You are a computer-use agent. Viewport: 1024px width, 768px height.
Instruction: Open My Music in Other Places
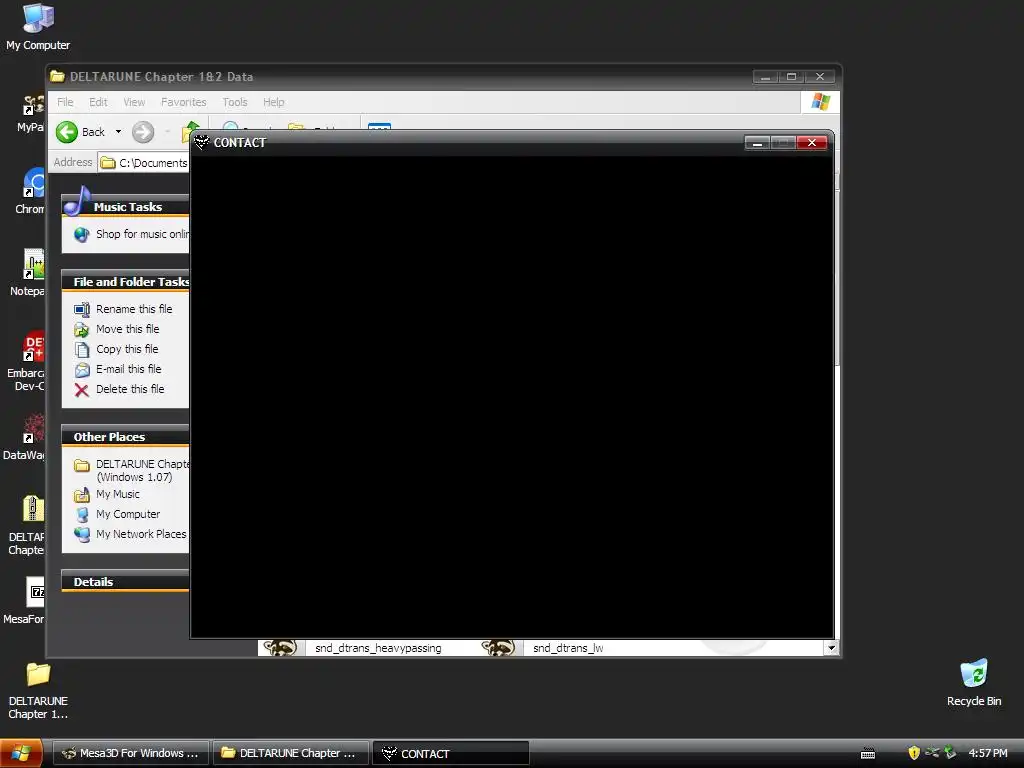118,494
